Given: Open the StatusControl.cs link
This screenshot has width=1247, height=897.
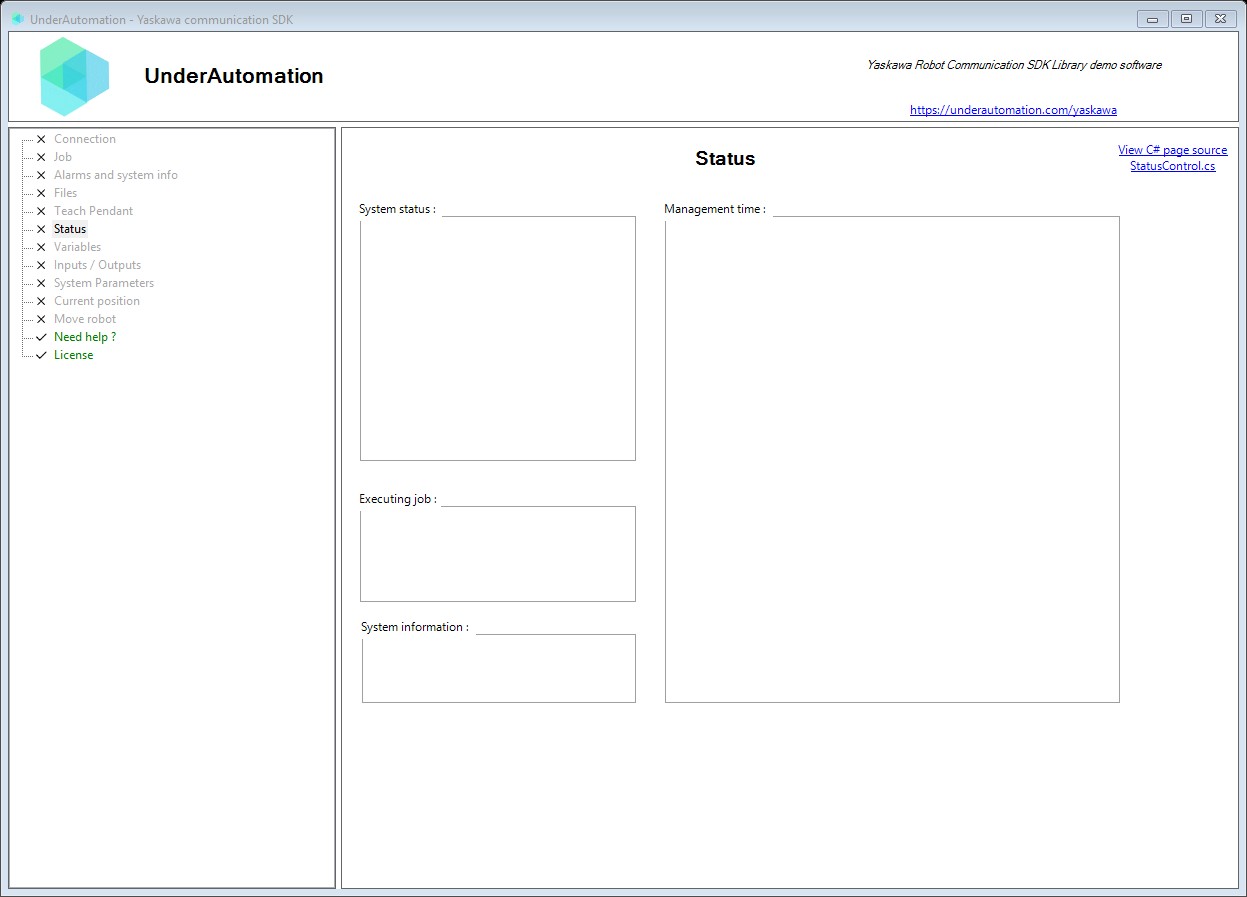Looking at the screenshot, I should (x=1172, y=166).
